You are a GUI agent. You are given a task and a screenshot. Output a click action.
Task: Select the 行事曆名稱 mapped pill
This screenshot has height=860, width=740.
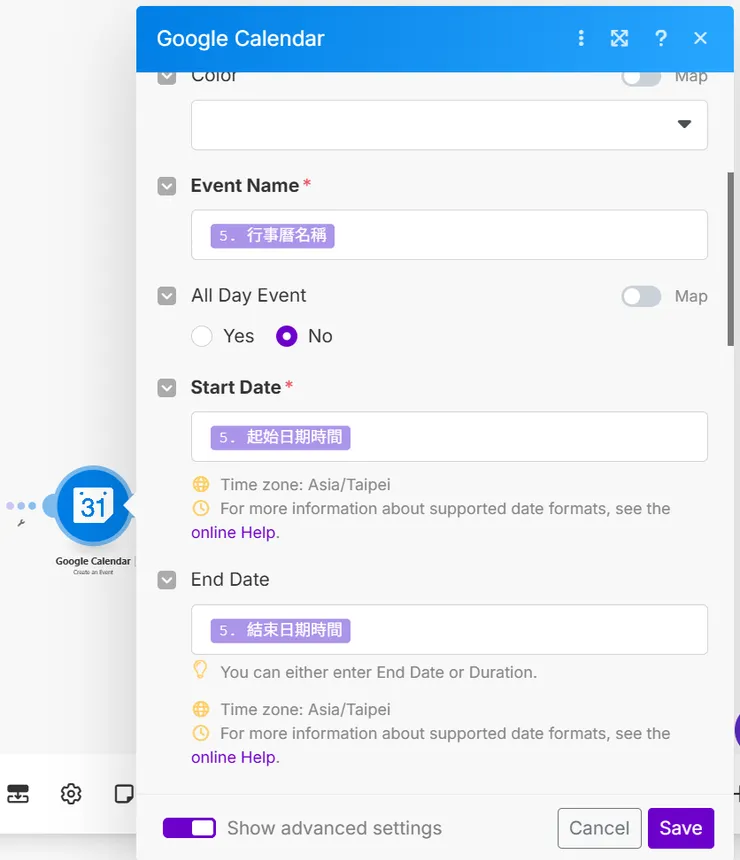point(273,236)
